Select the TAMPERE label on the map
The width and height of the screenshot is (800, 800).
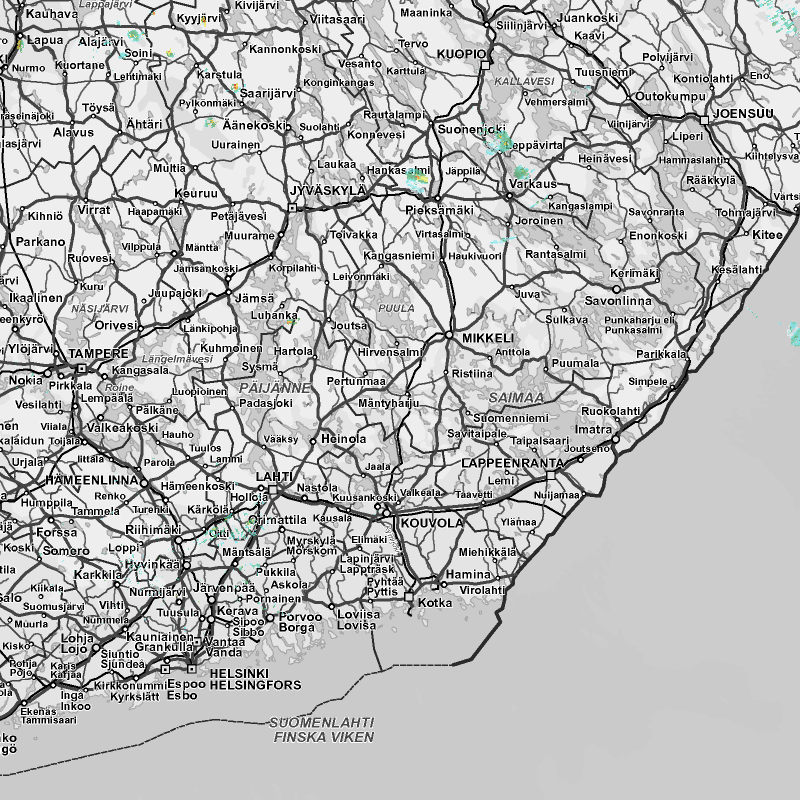coord(98,354)
